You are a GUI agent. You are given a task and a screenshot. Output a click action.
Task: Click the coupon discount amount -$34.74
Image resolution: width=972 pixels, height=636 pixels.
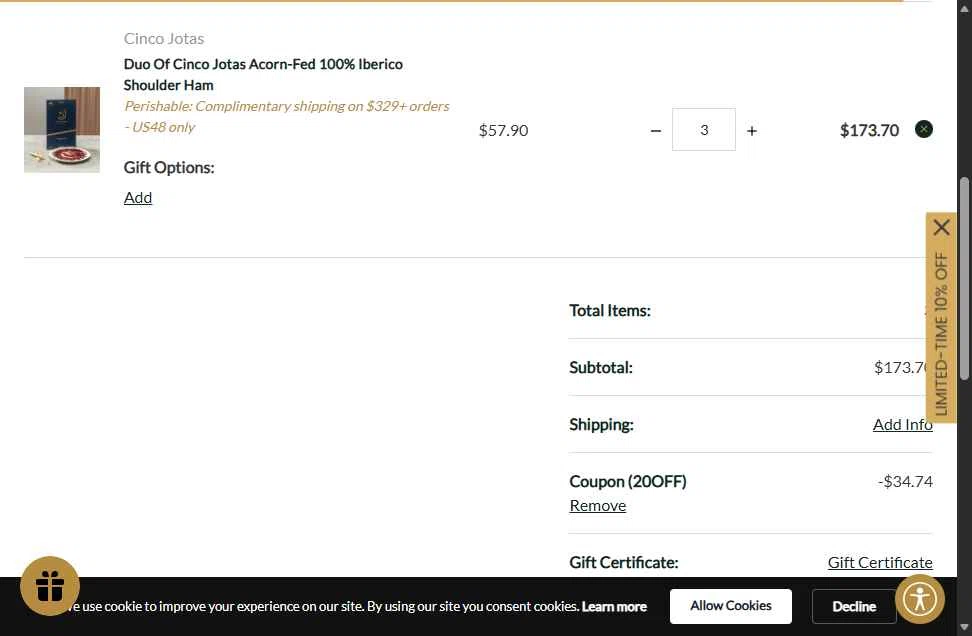click(905, 482)
